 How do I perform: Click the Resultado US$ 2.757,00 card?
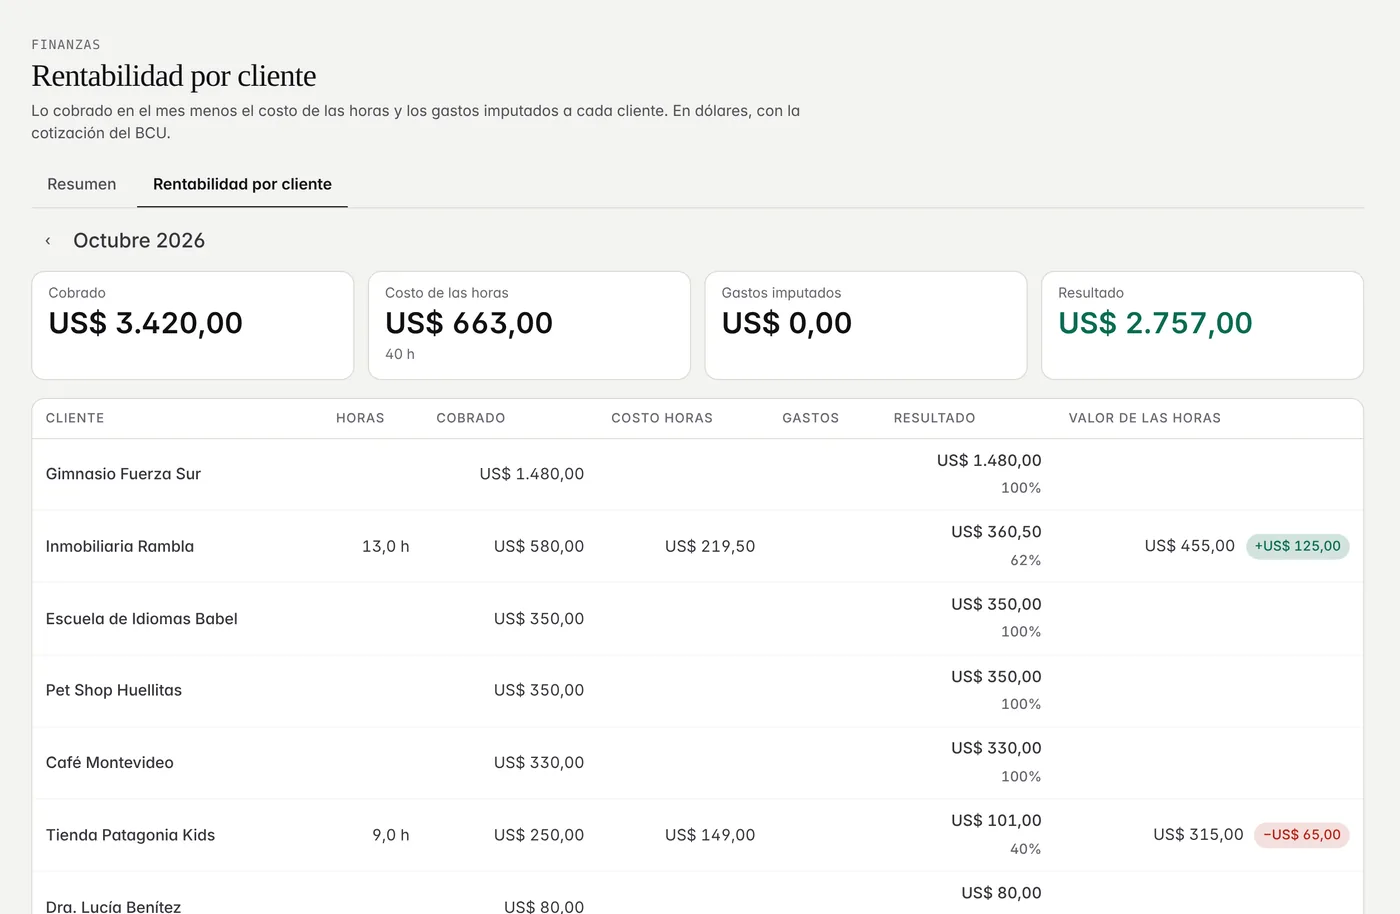[1202, 325]
